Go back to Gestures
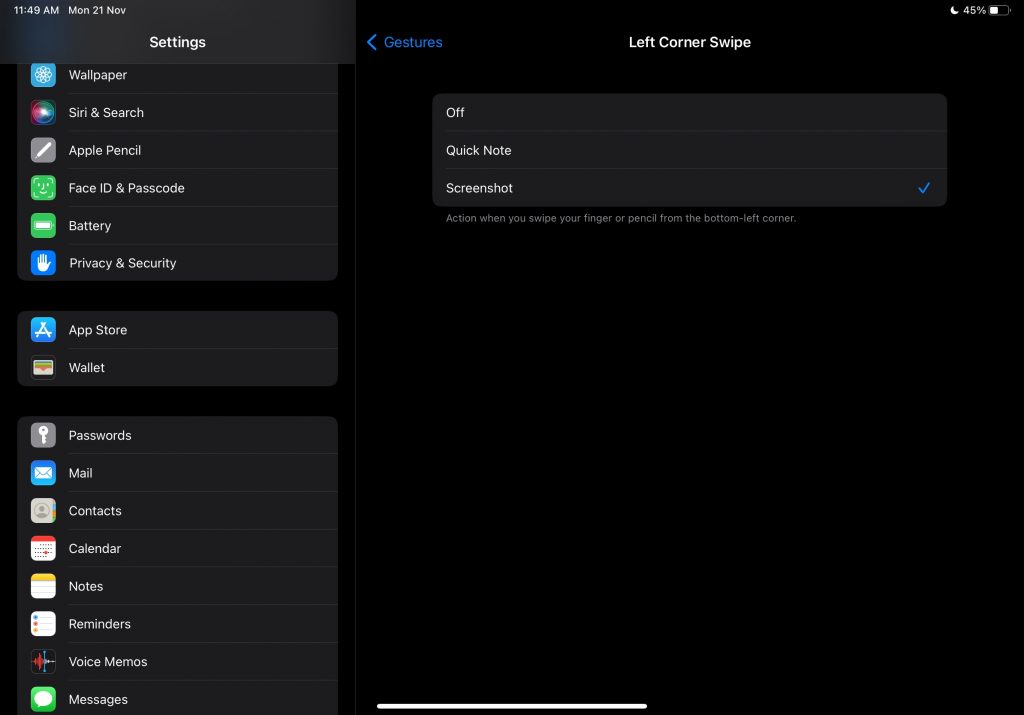1024x715 pixels. [412, 42]
